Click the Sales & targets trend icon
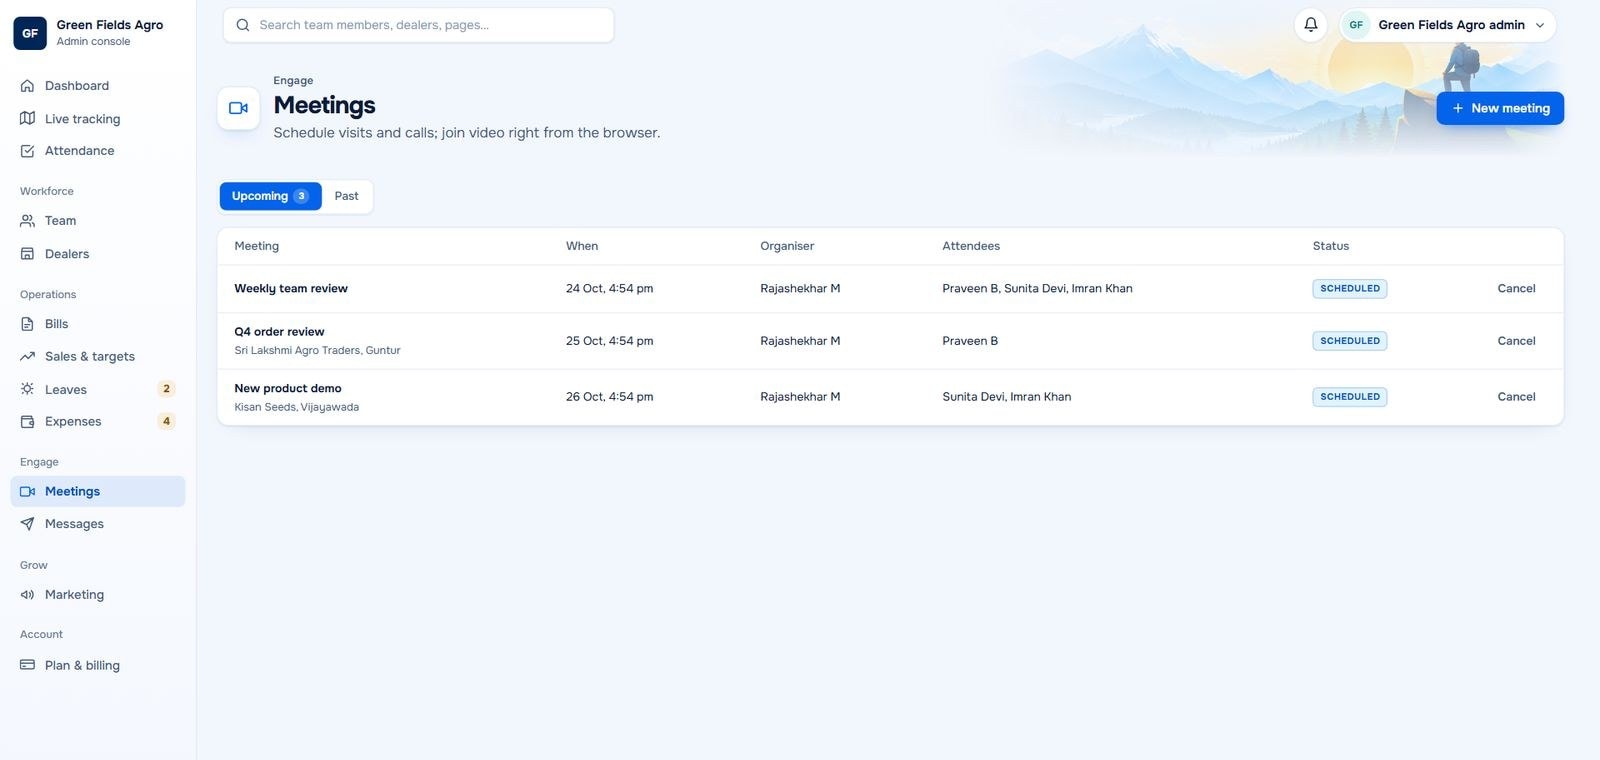Viewport: 1600px width, 760px height. coord(28,356)
